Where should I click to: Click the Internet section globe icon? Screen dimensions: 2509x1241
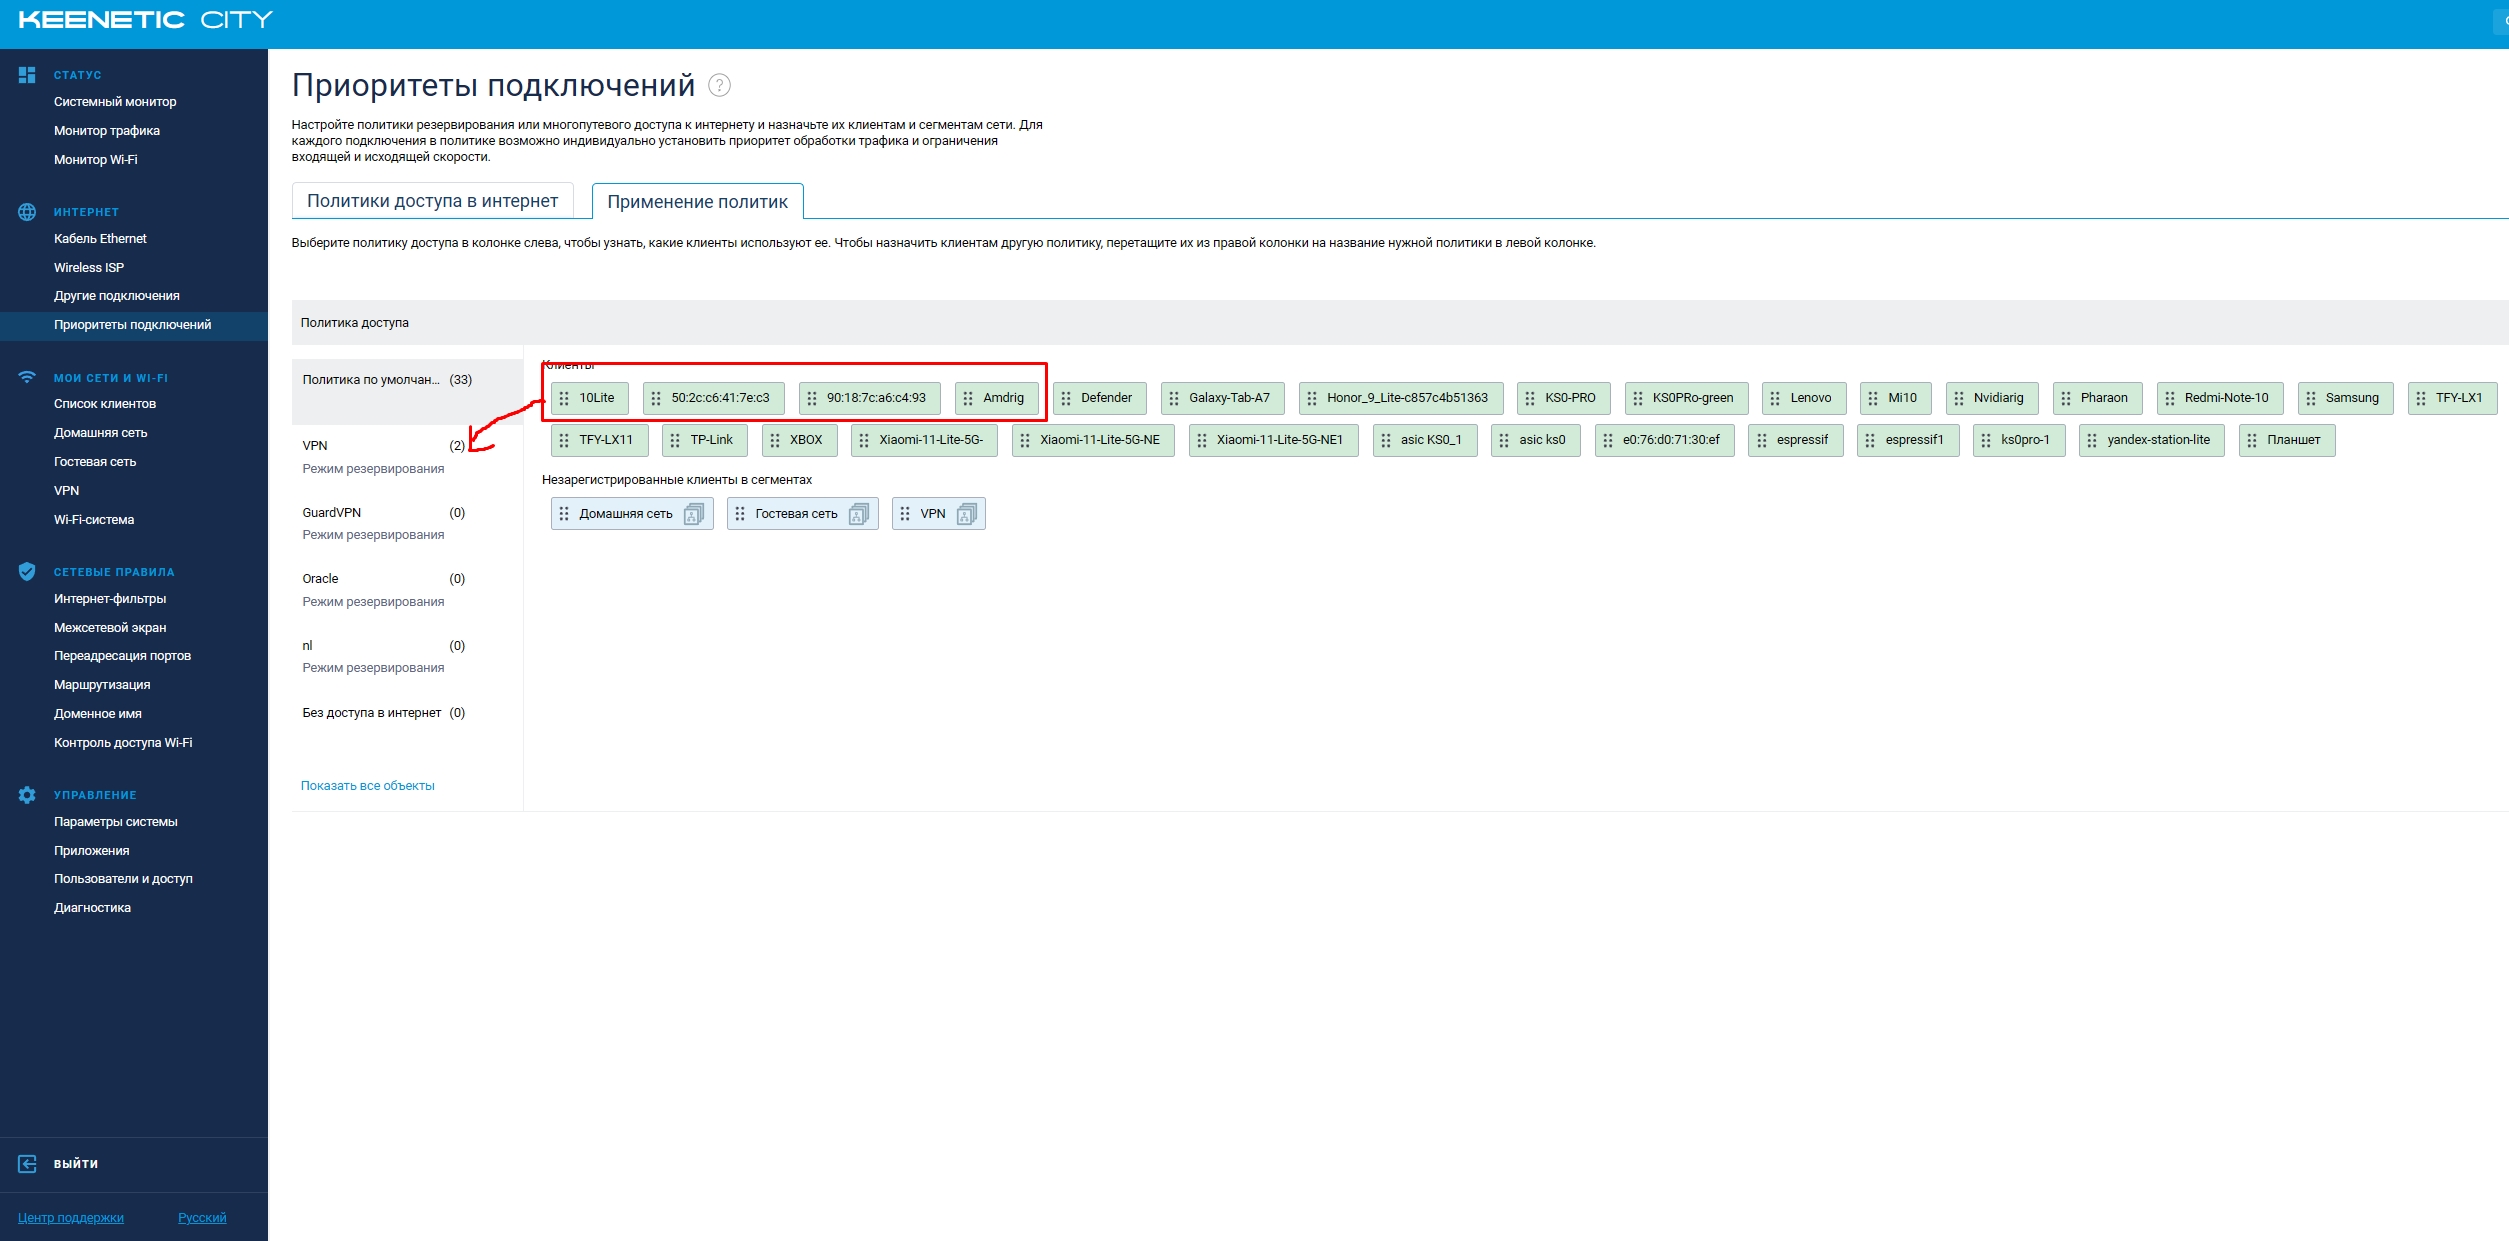pos(27,212)
